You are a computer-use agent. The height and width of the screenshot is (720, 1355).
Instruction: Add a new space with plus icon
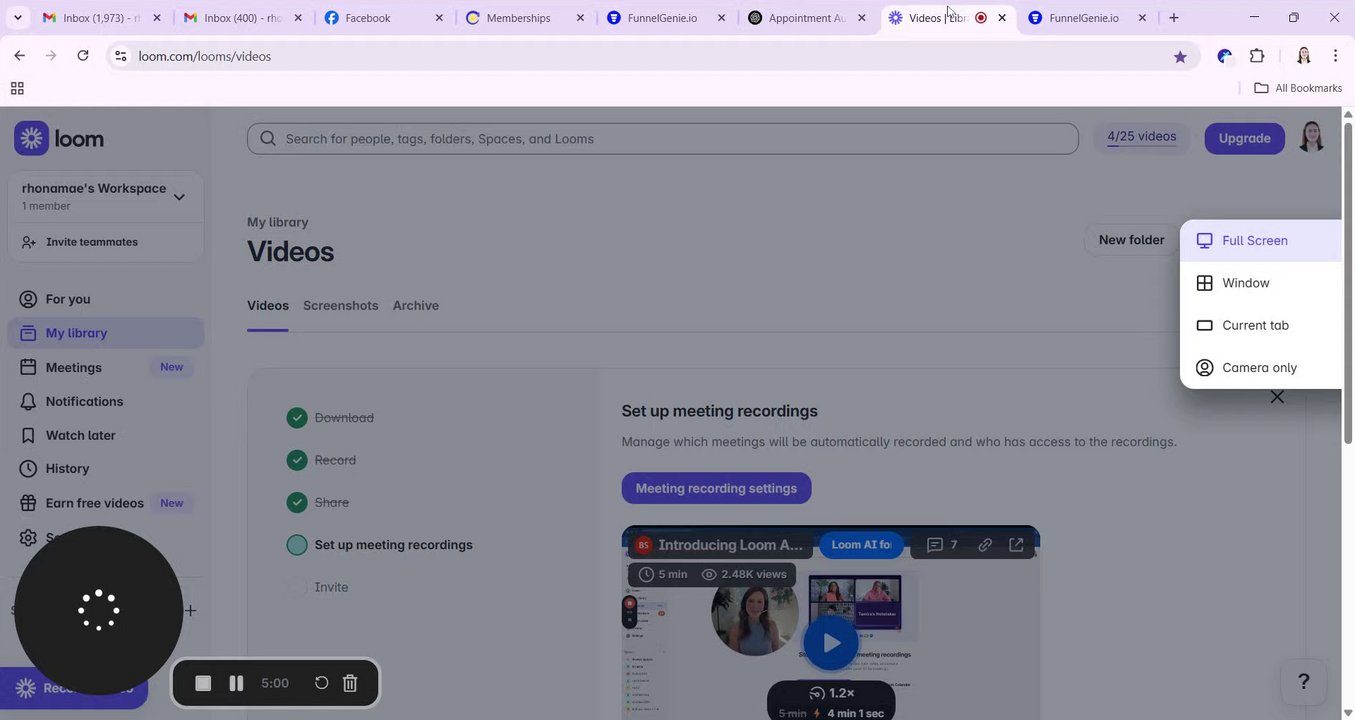[190, 610]
